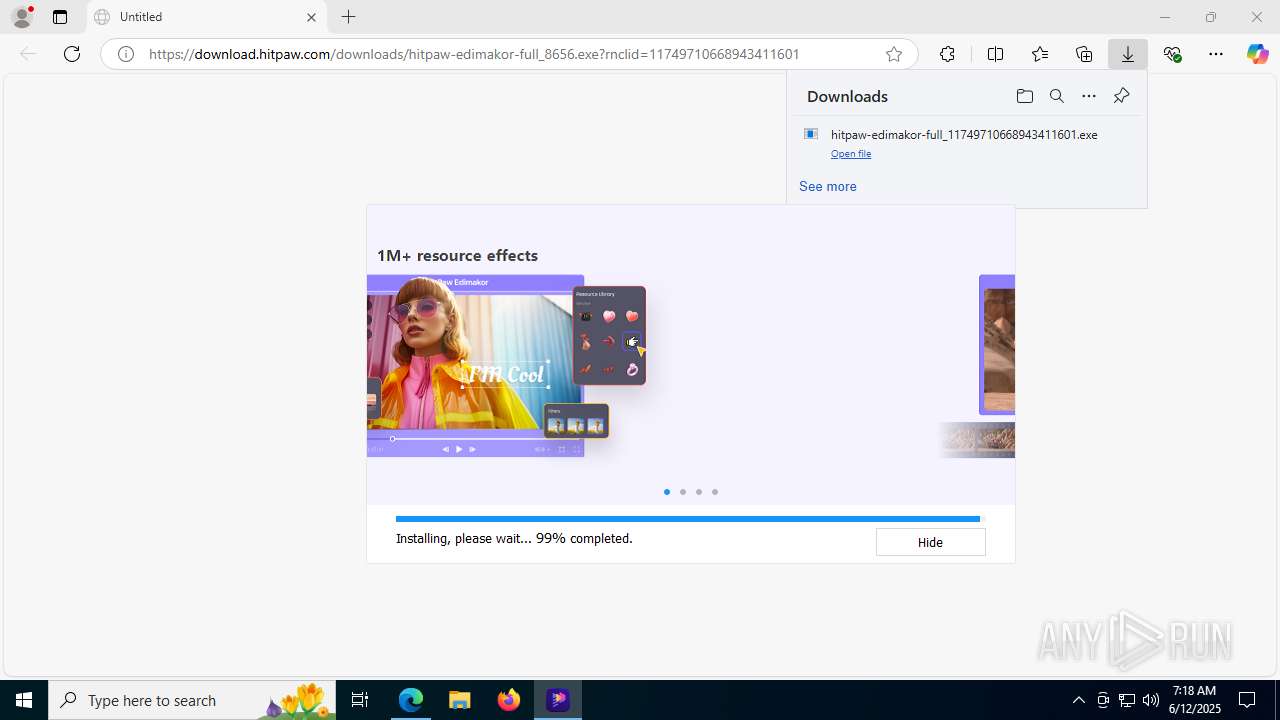Launch Copilot sidebar icon
Screen dimensions: 1280x720
(x=1257, y=54)
